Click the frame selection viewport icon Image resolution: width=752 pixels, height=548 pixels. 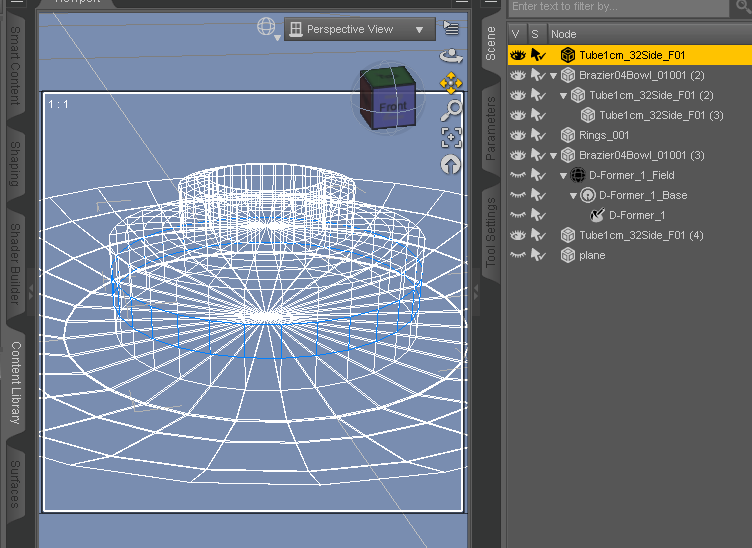point(451,137)
